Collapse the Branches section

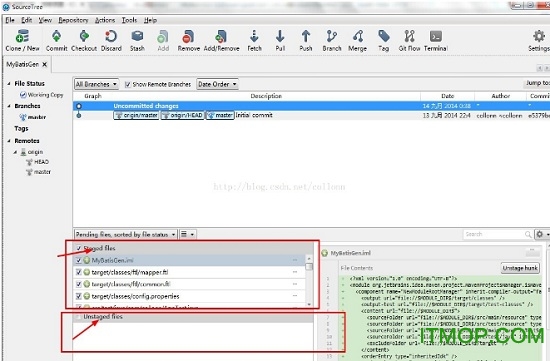pyautogui.click(x=9, y=106)
